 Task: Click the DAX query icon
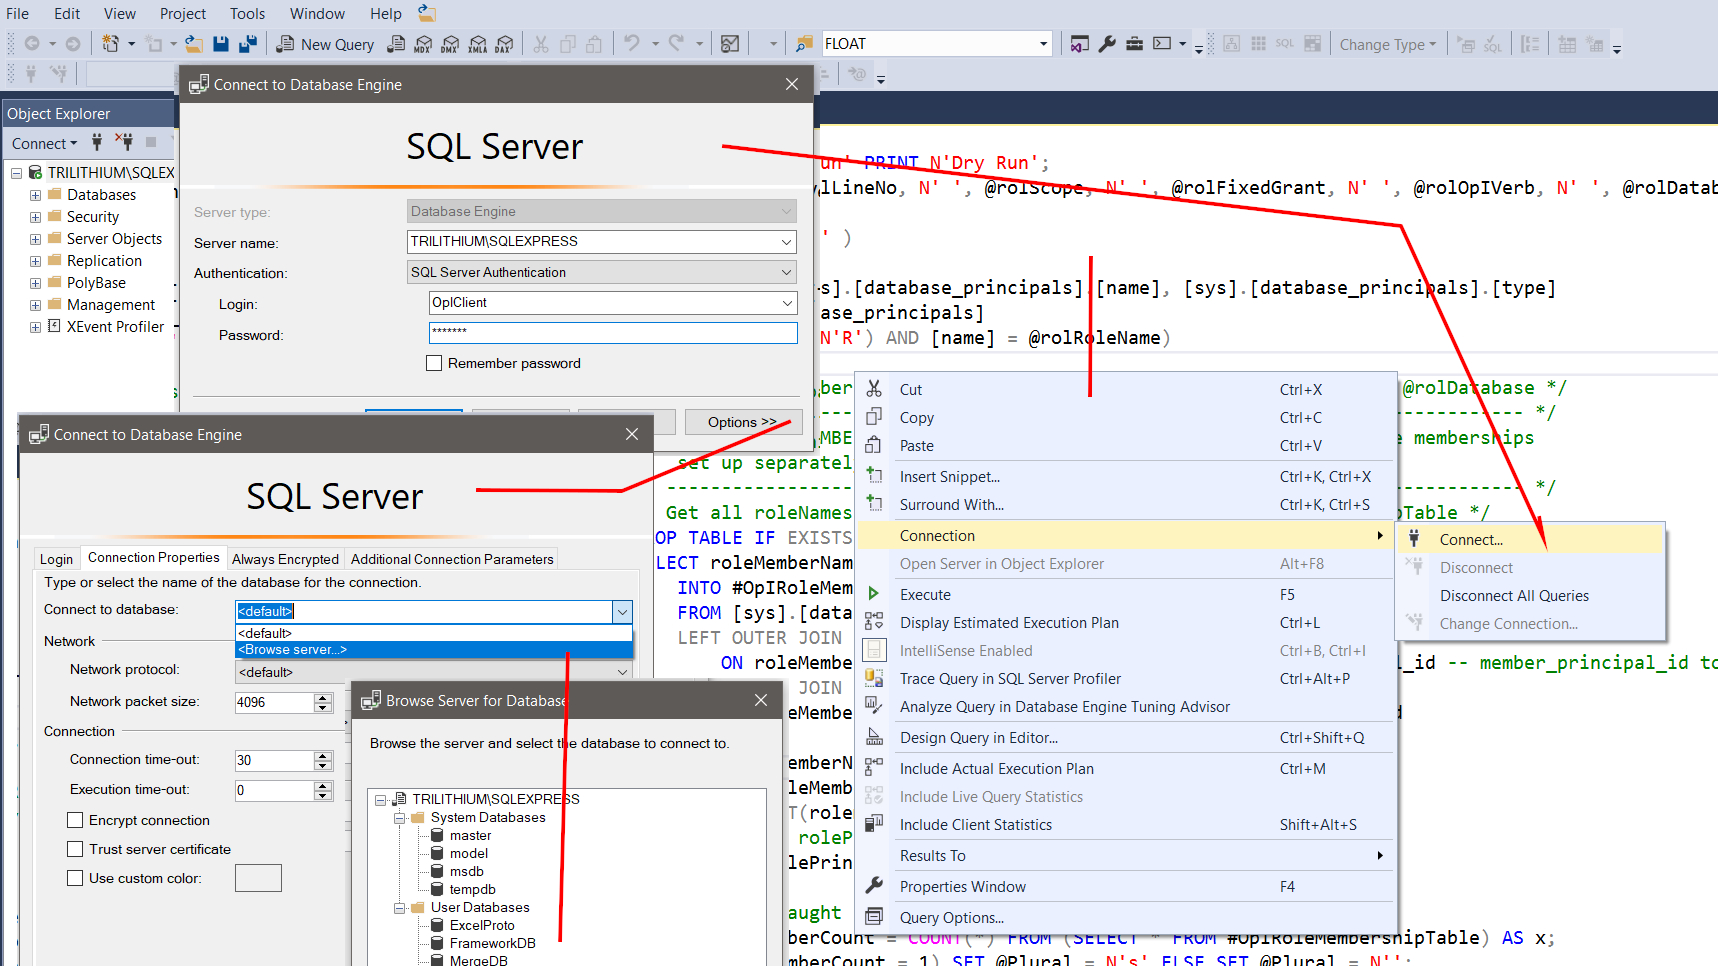pos(504,44)
